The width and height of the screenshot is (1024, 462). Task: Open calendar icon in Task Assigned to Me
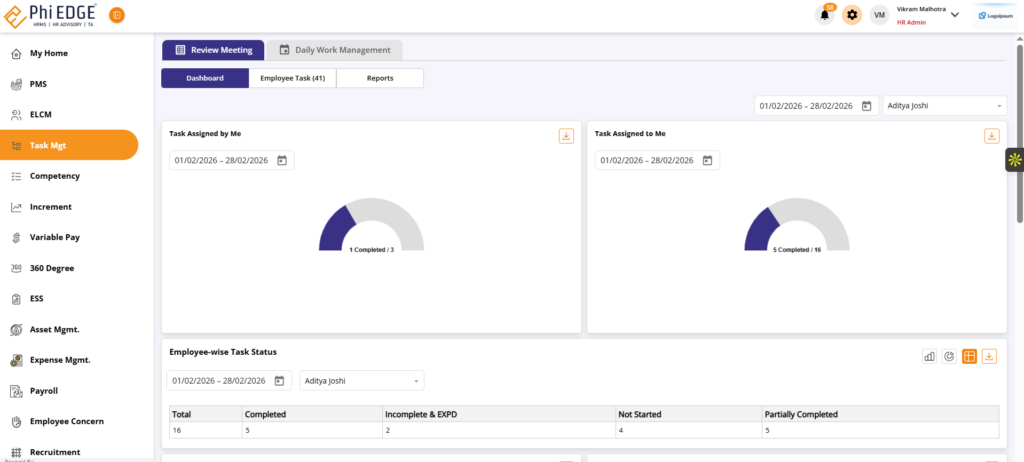click(x=707, y=160)
